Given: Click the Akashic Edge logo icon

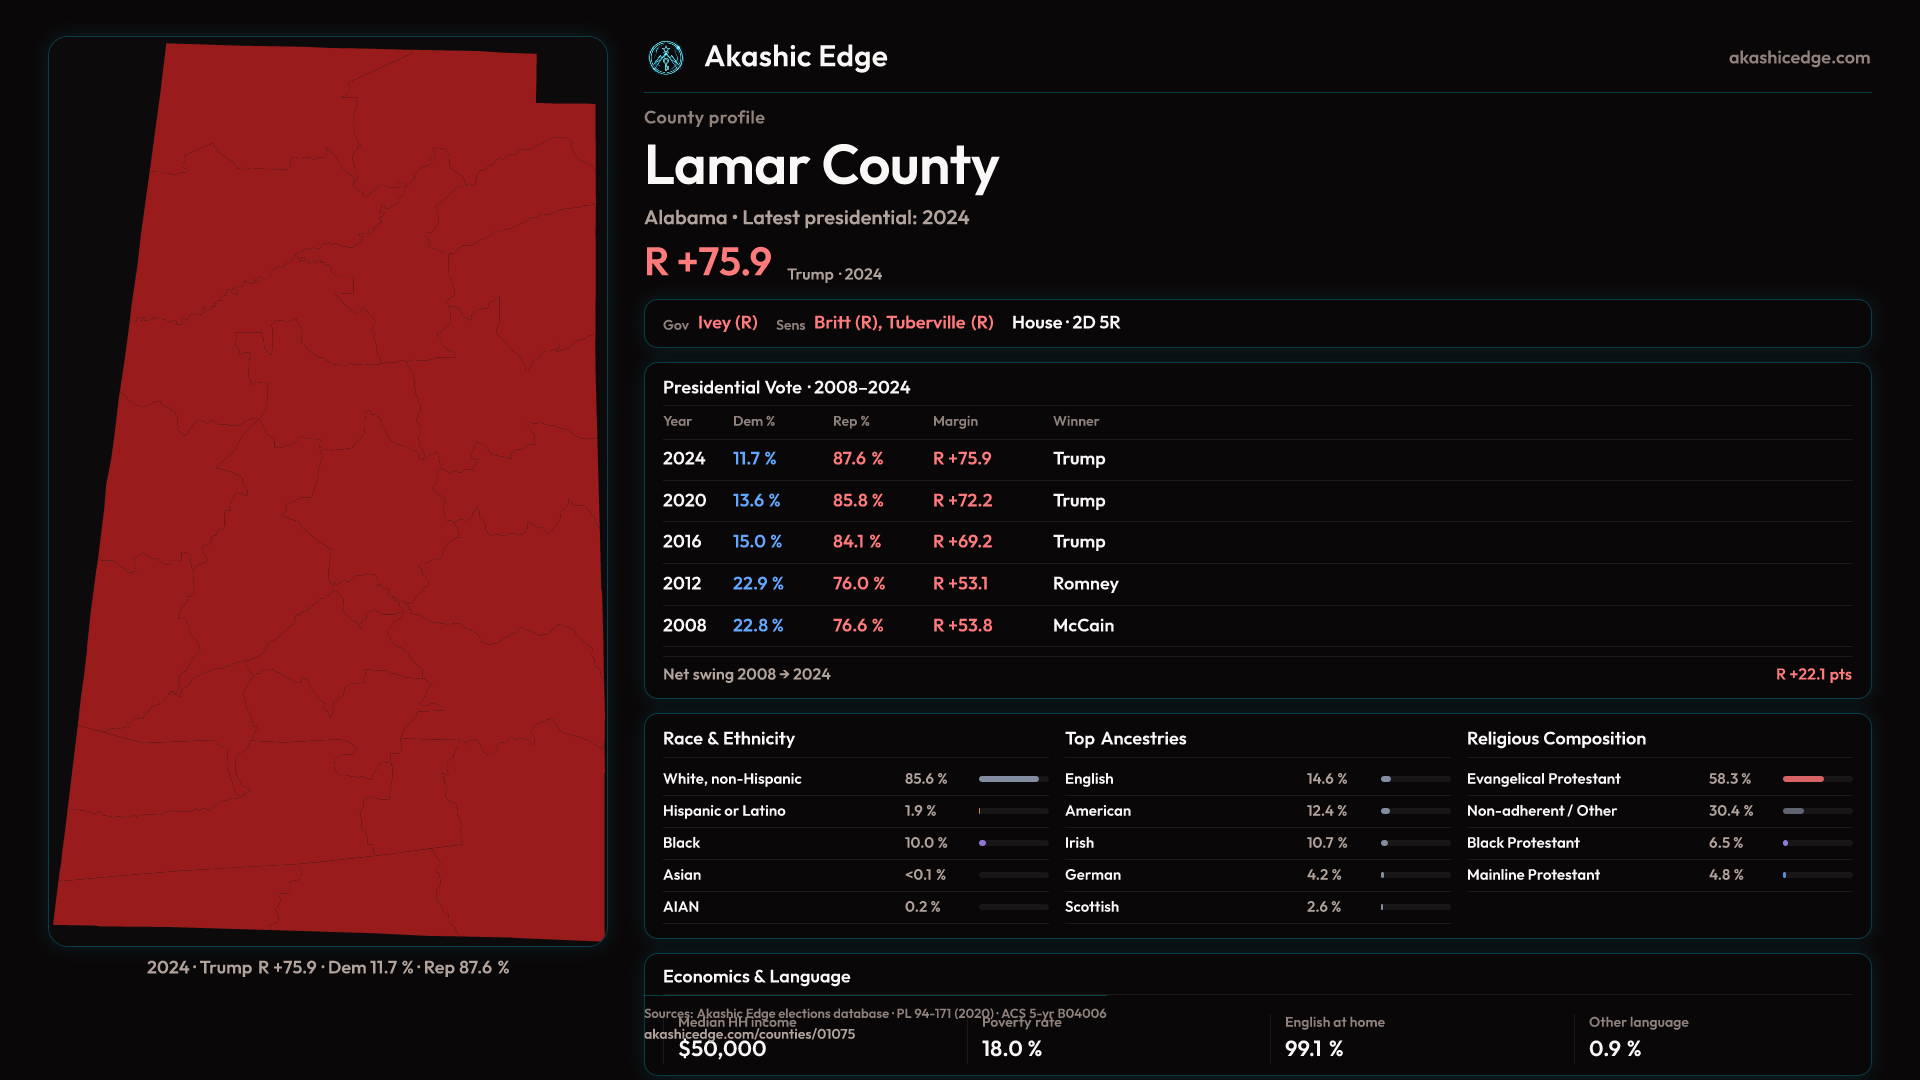Looking at the screenshot, I should pos(665,58).
